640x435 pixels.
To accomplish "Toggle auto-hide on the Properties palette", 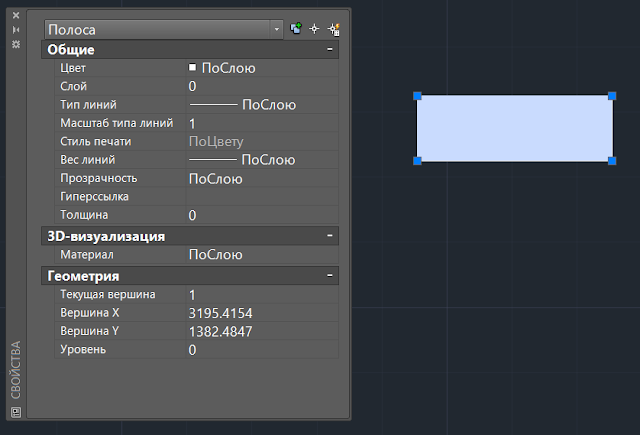I will [16, 30].
